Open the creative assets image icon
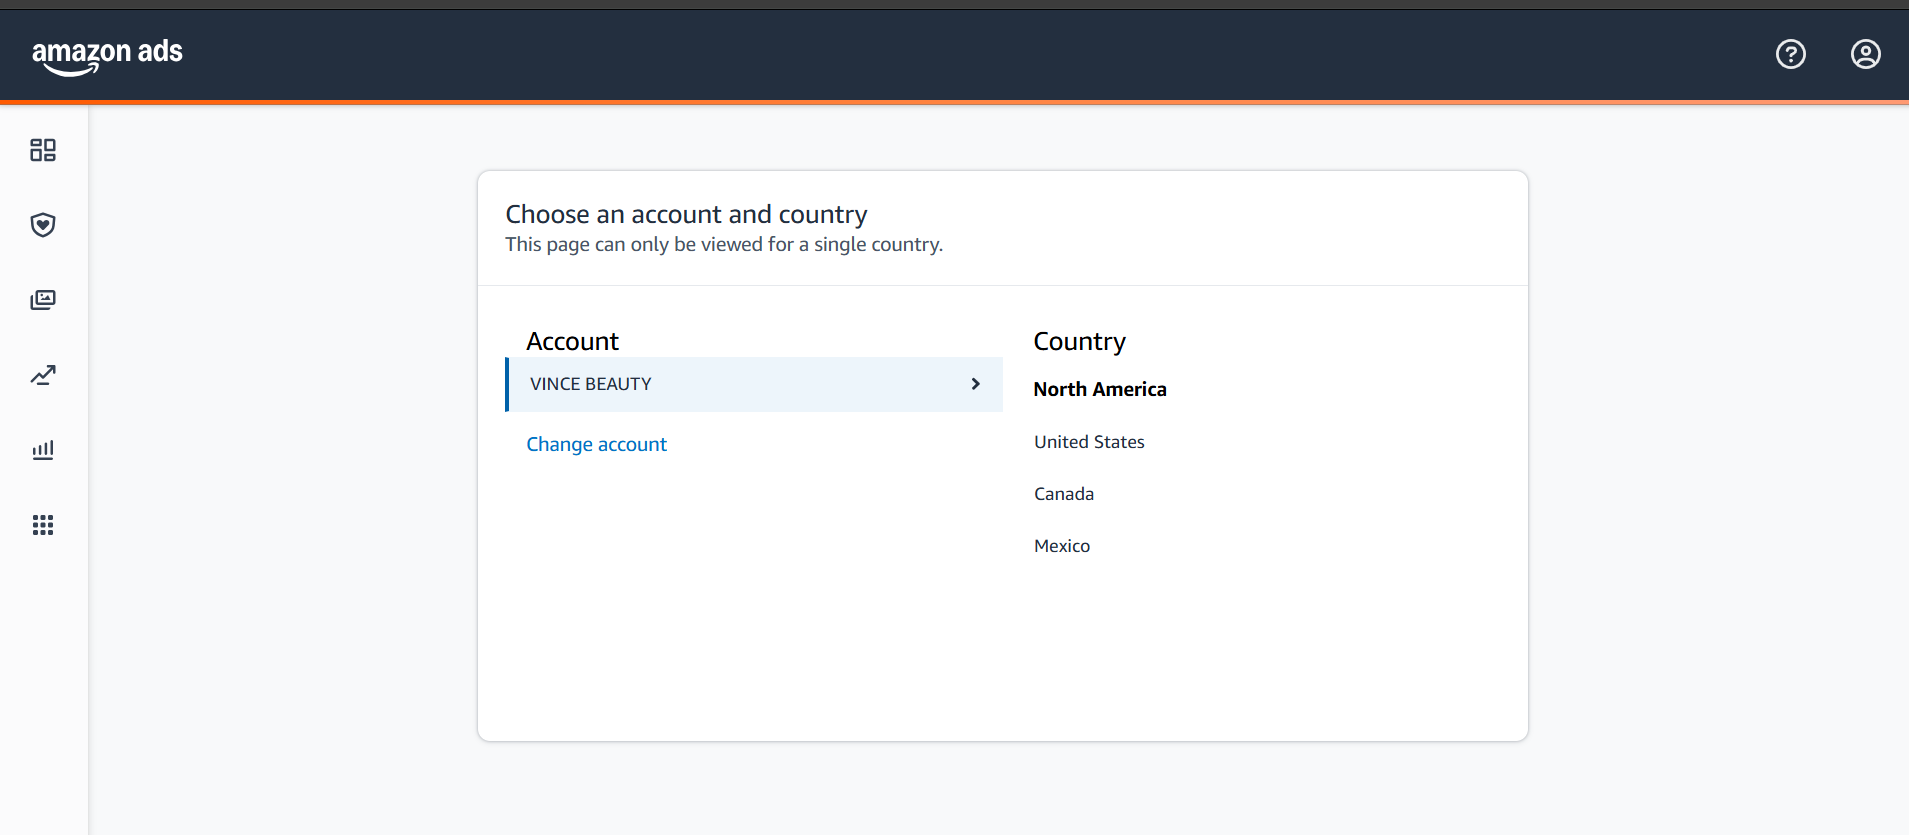Screen dimensions: 1909x835 tap(43, 300)
